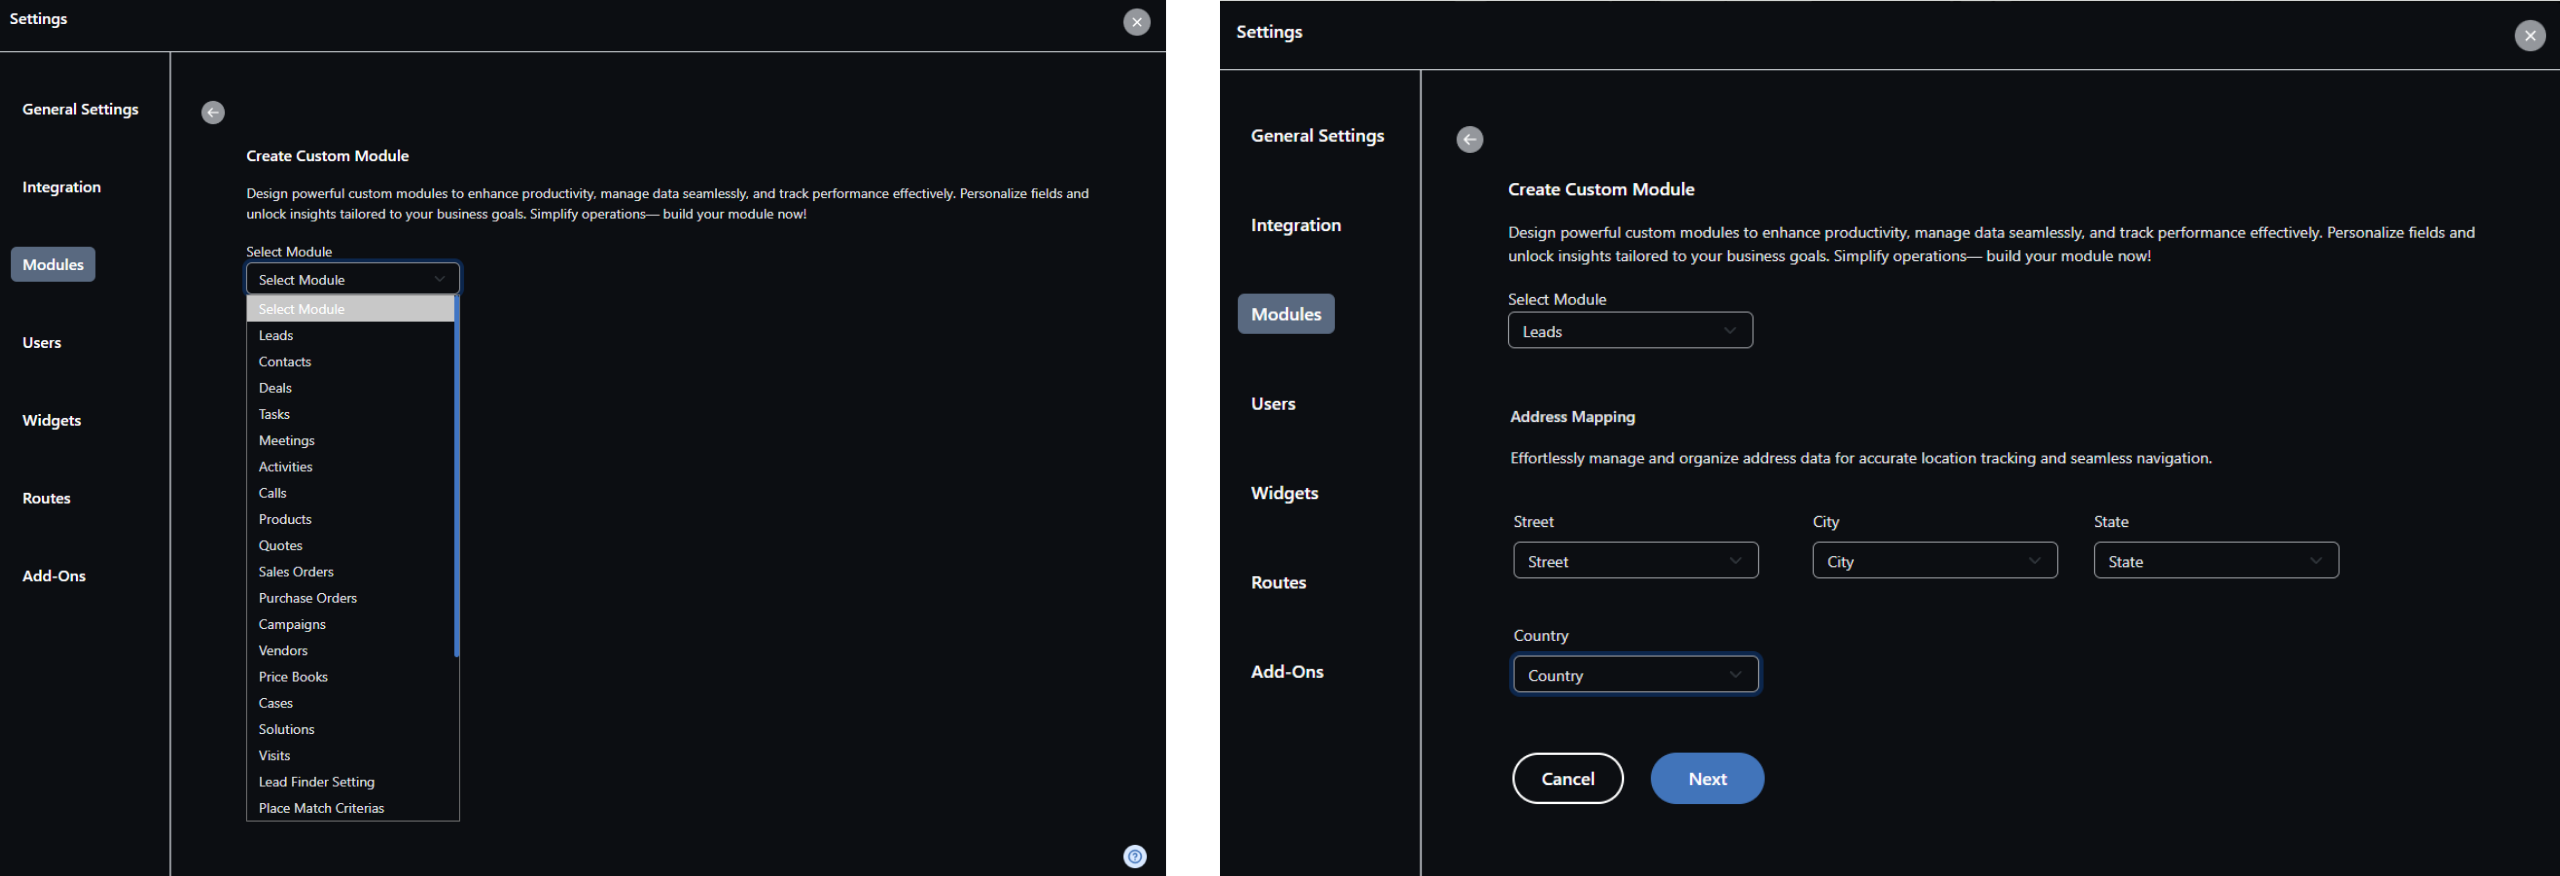Open the Country mapping dropdown
The height and width of the screenshot is (876, 2560).
click(x=1635, y=675)
